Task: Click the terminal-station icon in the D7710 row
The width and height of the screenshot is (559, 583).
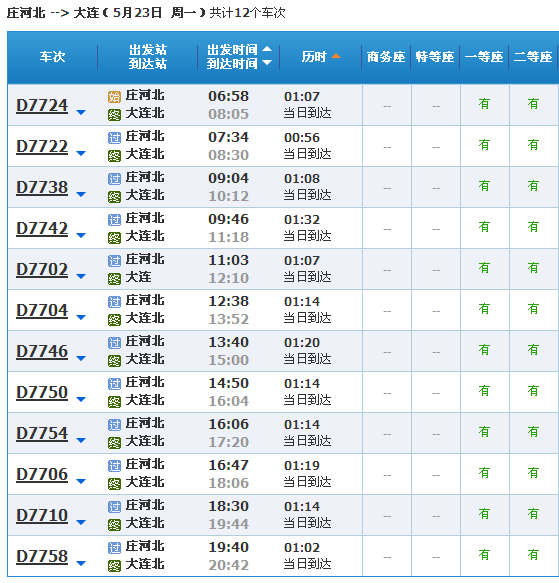Action: pyautogui.click(x=114, y=525)
